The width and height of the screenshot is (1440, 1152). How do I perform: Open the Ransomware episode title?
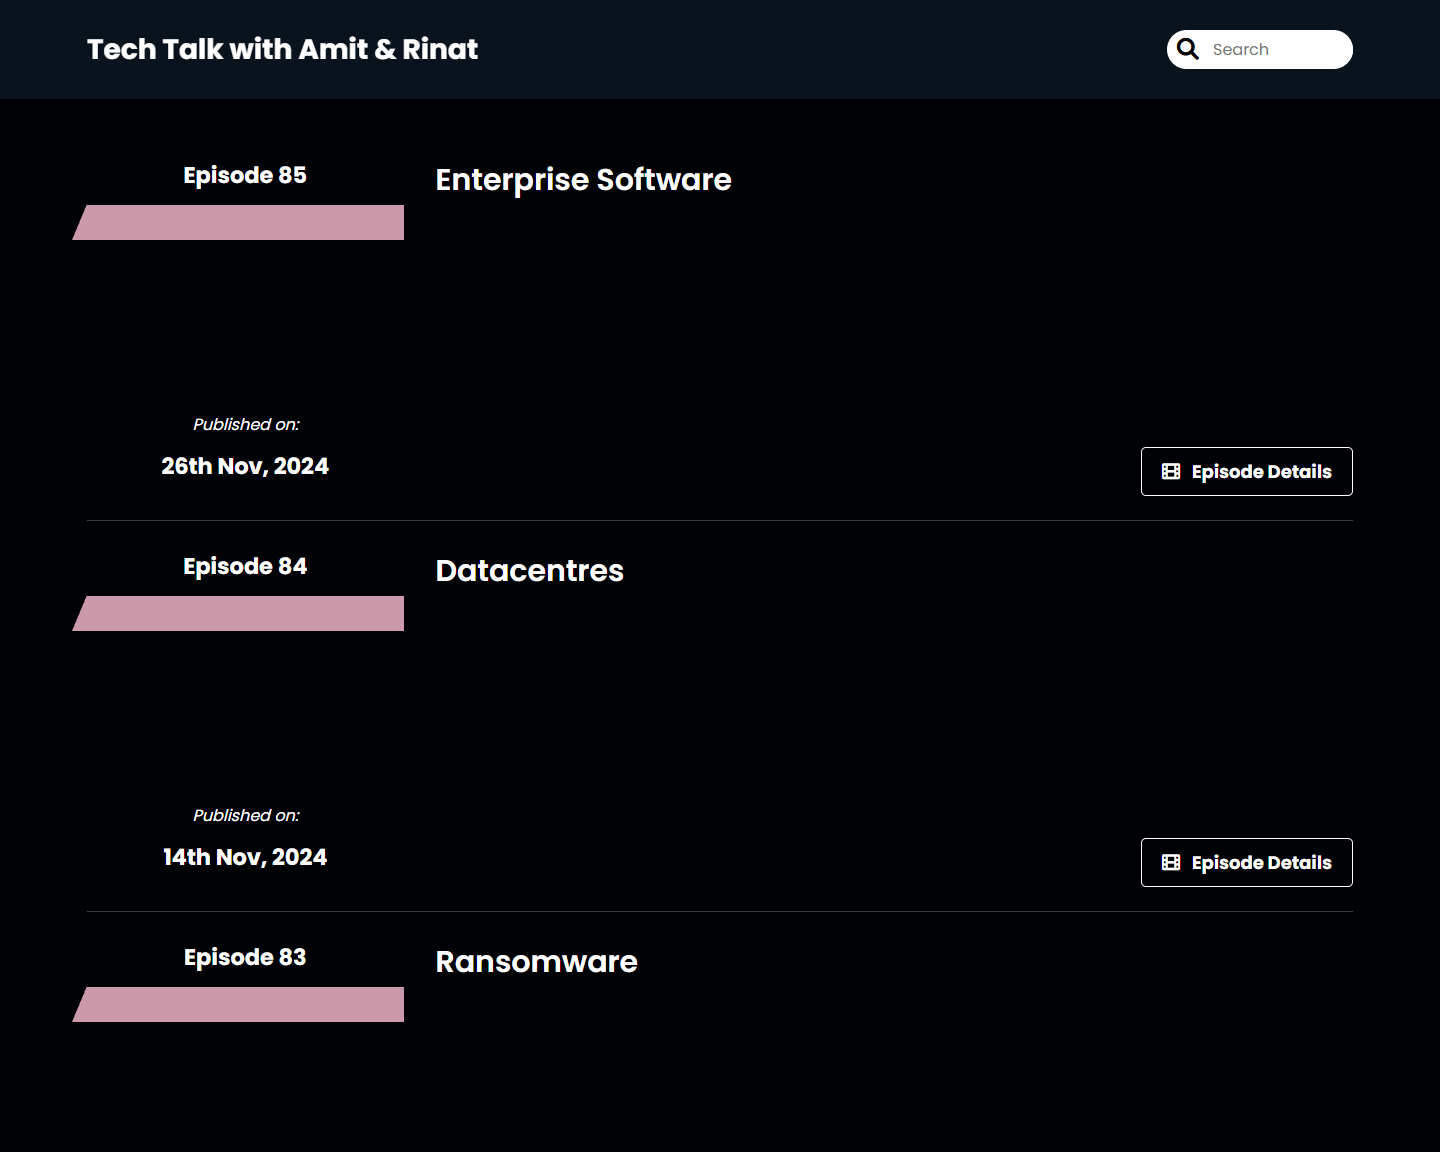pyautogui.click(x=536, y=962)
